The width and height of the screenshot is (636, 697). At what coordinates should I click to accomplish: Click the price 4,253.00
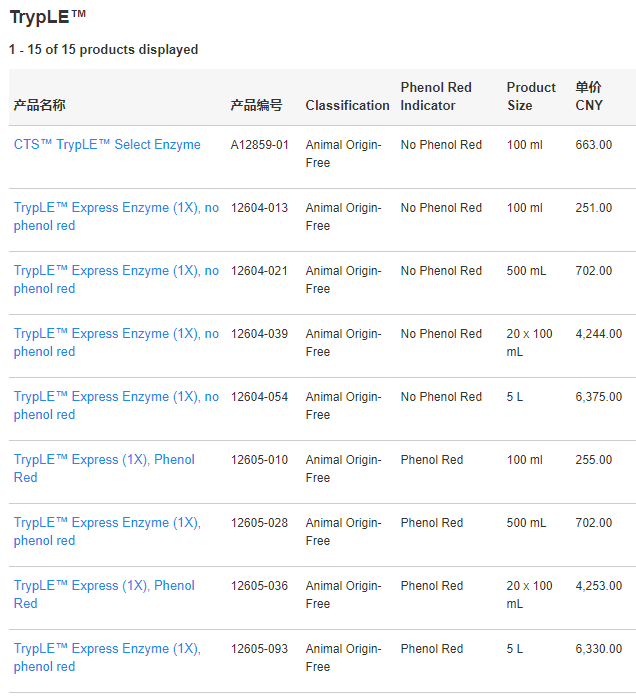click(599, 586)
